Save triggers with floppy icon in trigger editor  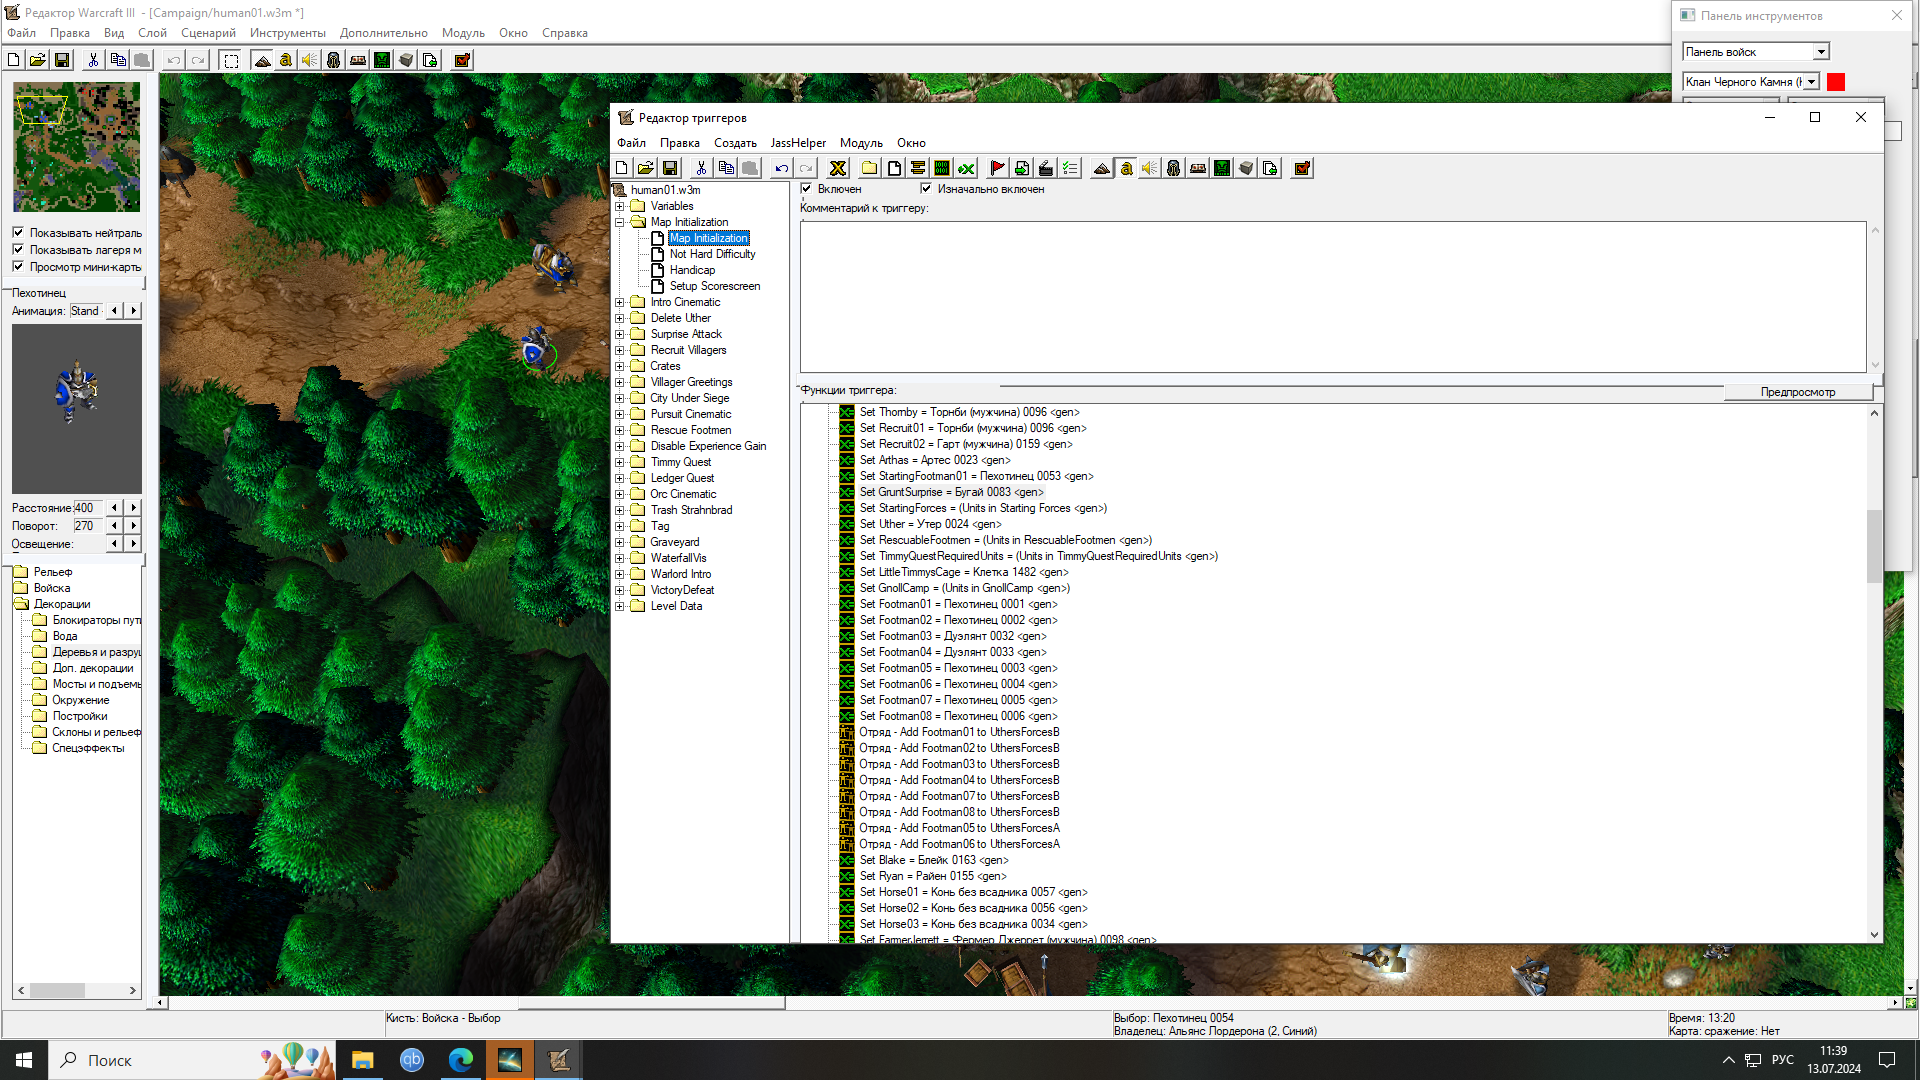click(x=670, y=168)
